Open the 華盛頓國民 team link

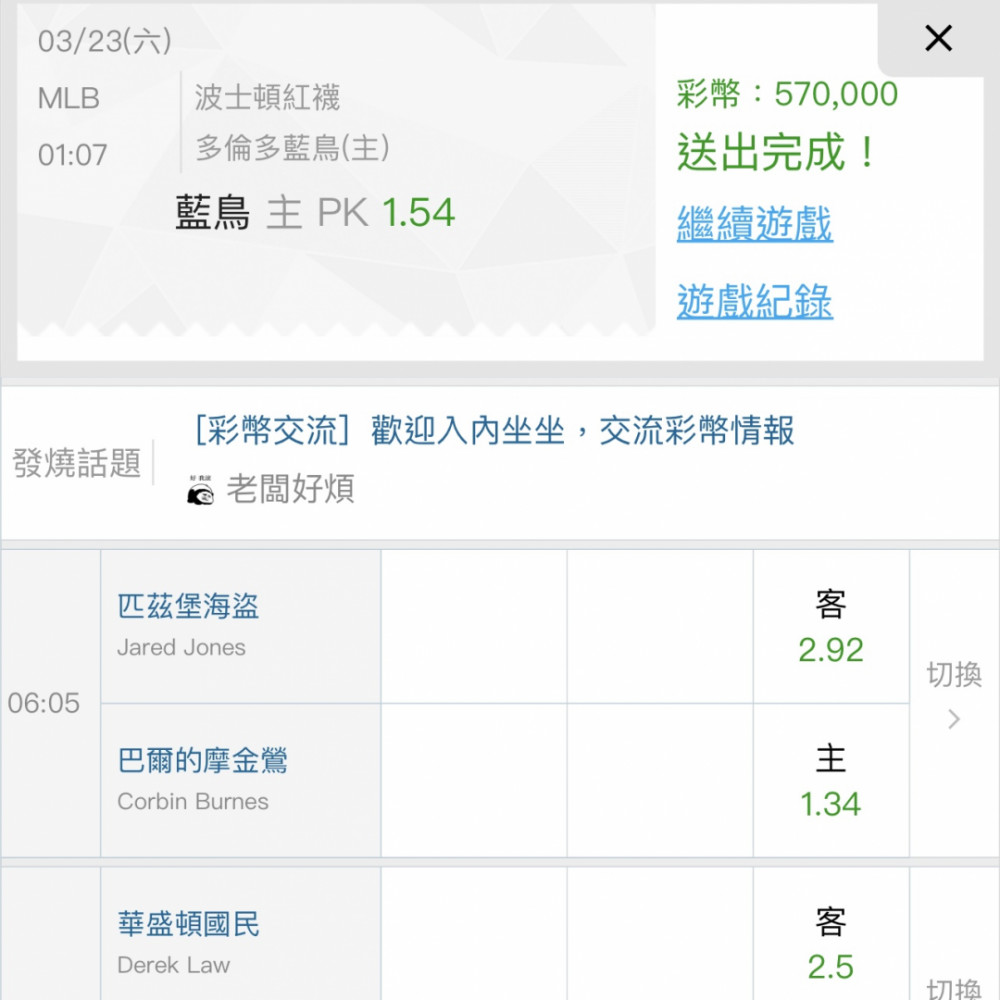coord(188,923)
